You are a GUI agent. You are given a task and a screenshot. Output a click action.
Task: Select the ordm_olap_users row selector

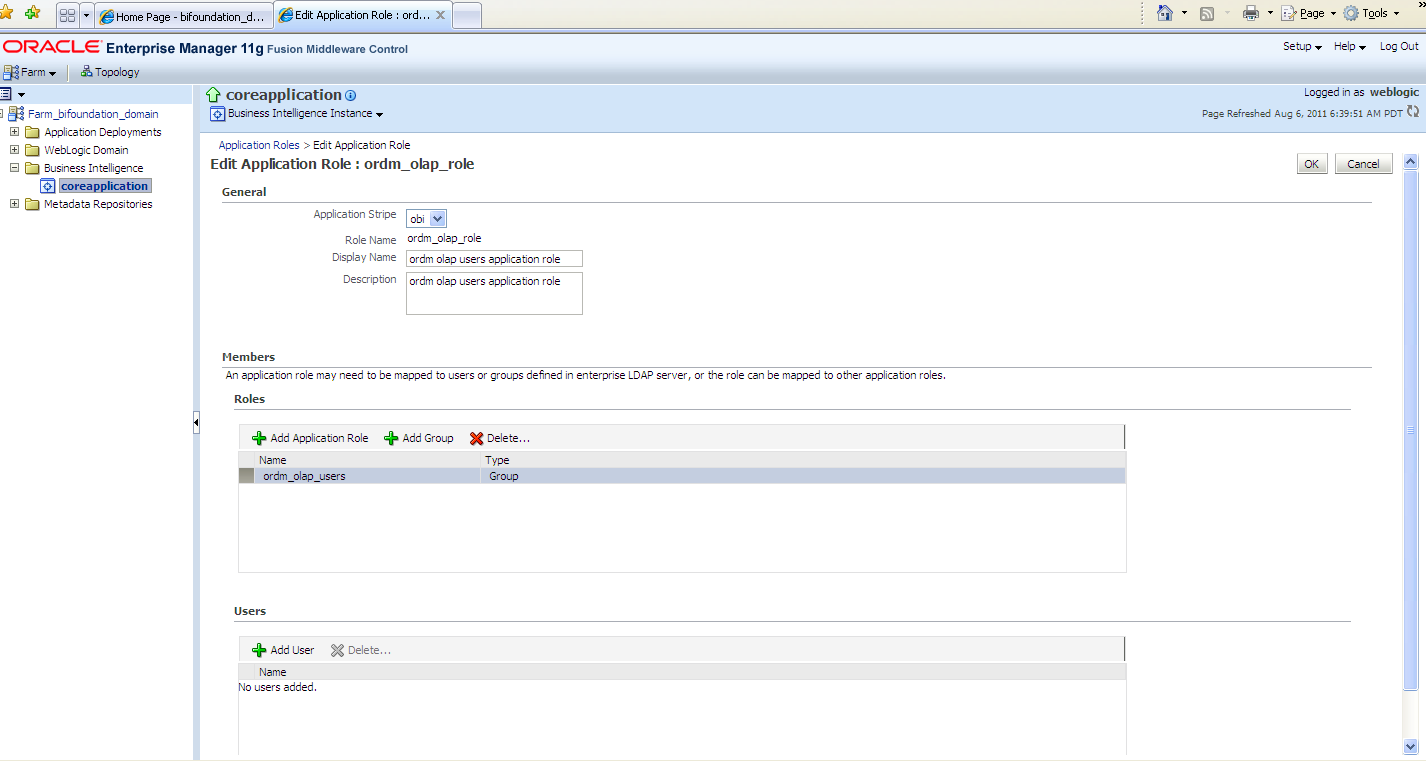pyautogui.click(x=246, y=476)
